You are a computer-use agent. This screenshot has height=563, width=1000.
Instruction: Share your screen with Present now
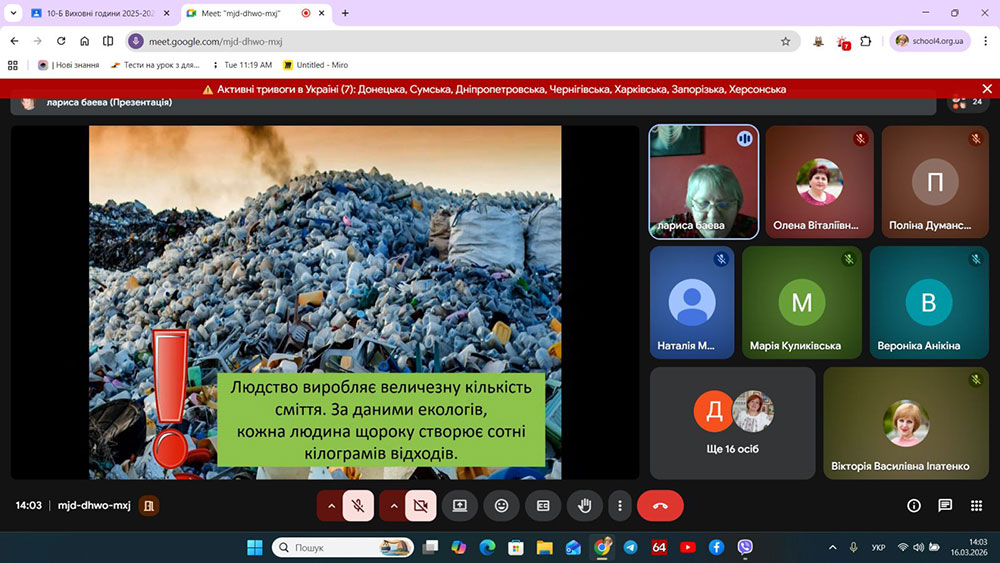pos(460,506)
